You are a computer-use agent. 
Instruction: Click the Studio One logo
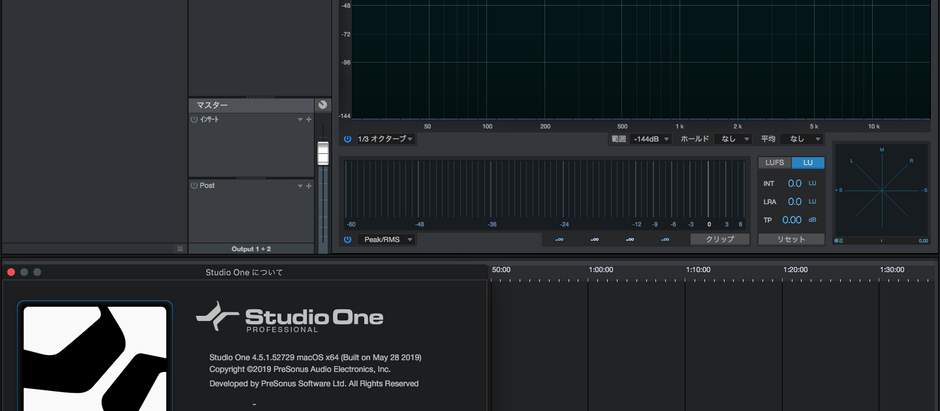290,317
